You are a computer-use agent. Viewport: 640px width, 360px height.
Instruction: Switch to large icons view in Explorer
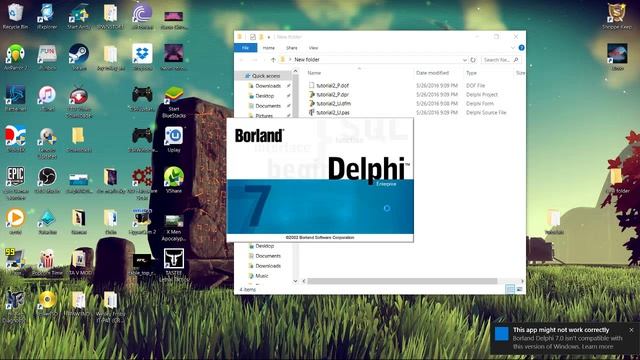(519, 289)
